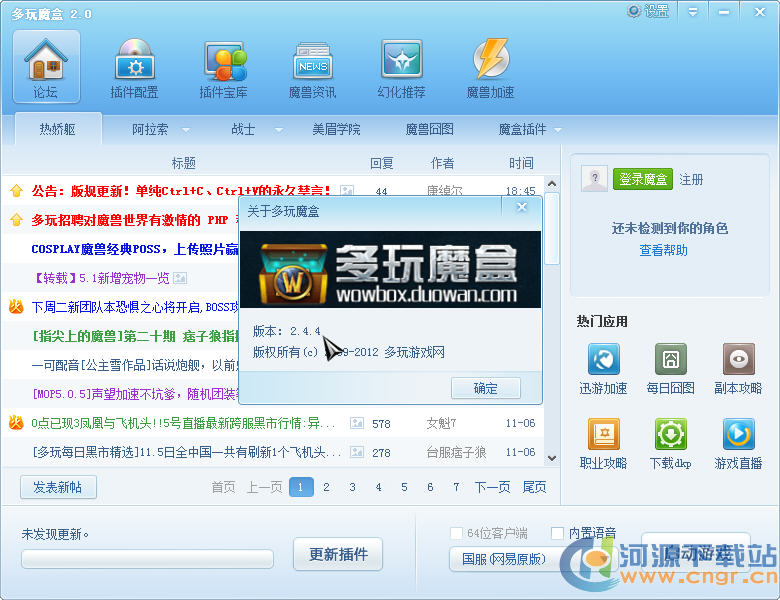
Task: Click image icon on 多玩每日黑市精选 row
Action: click(x=357, y=452)
